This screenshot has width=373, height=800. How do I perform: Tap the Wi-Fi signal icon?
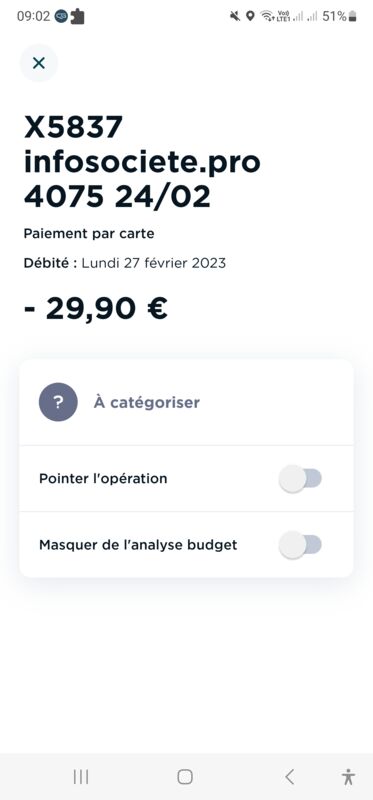(x=267, y=16)
